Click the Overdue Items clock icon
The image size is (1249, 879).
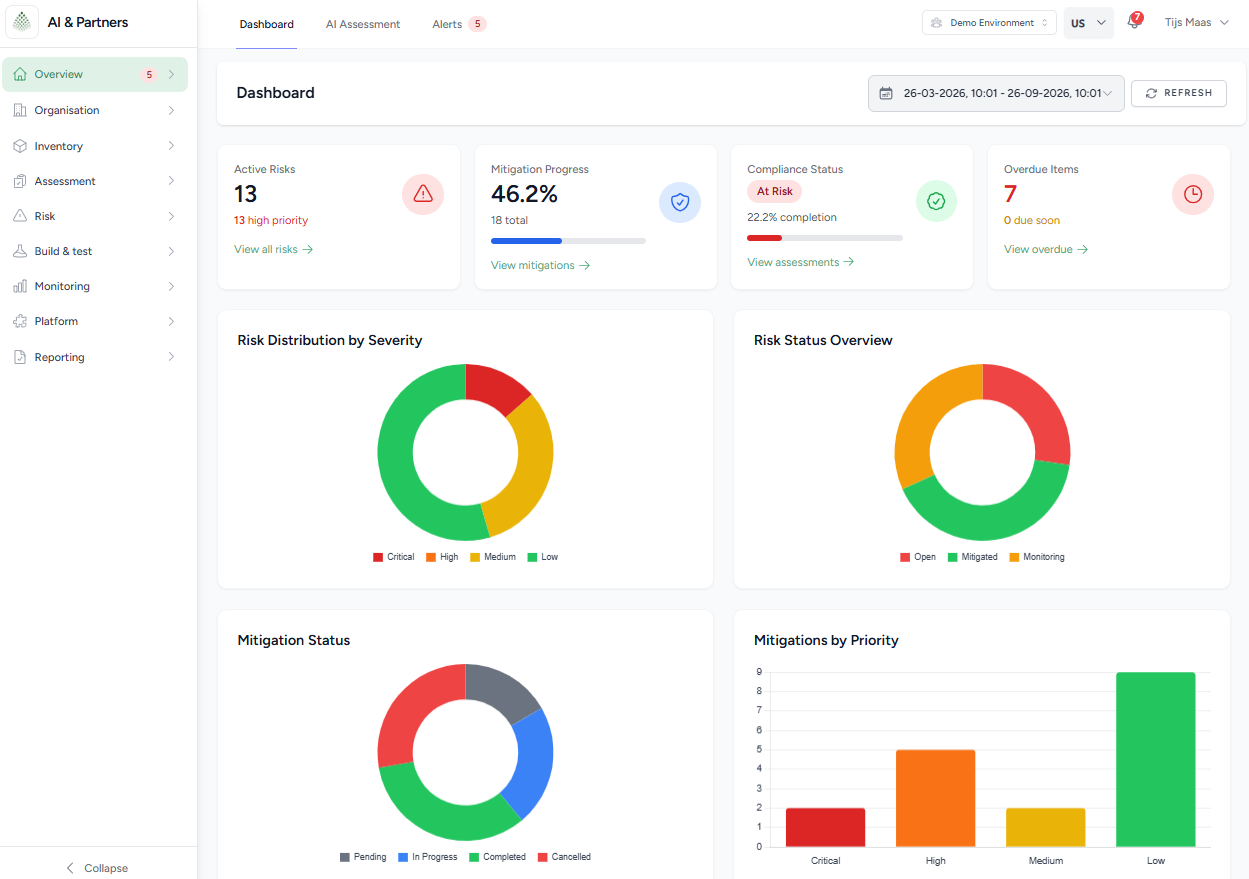1193,194
